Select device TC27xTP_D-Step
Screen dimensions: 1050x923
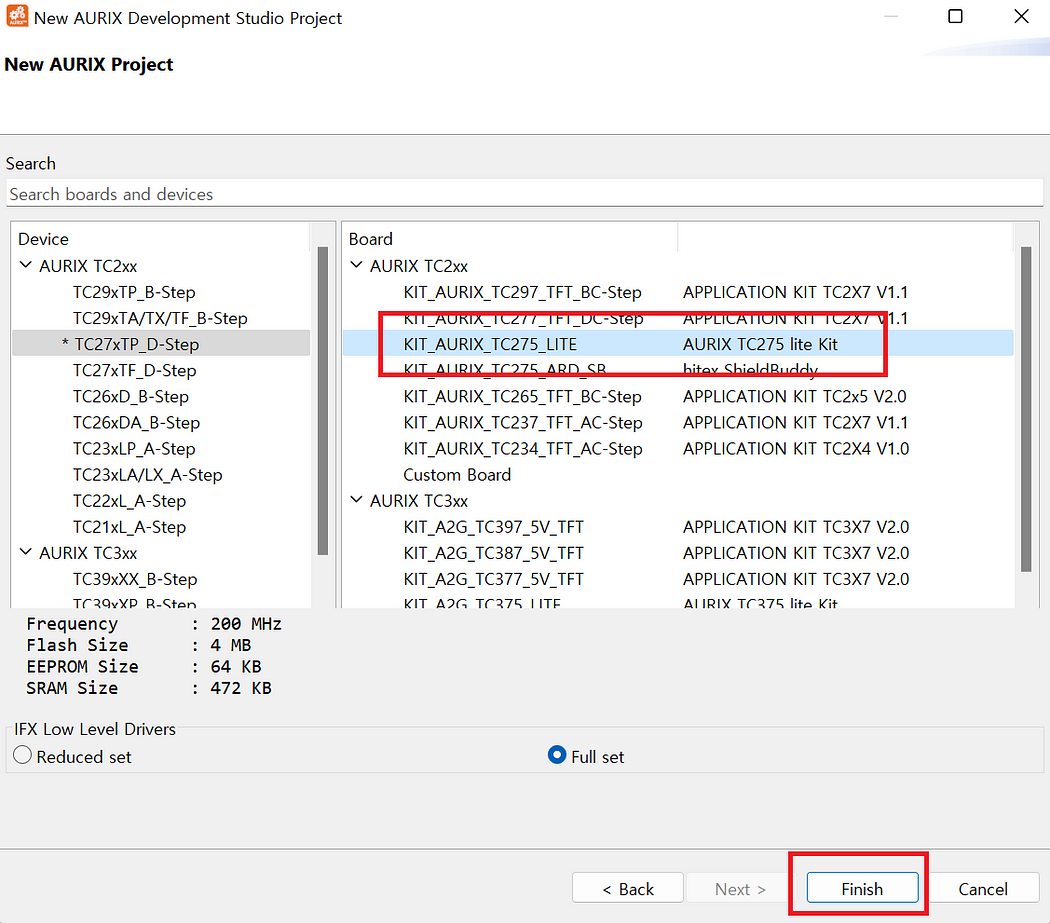click(137, 344)
